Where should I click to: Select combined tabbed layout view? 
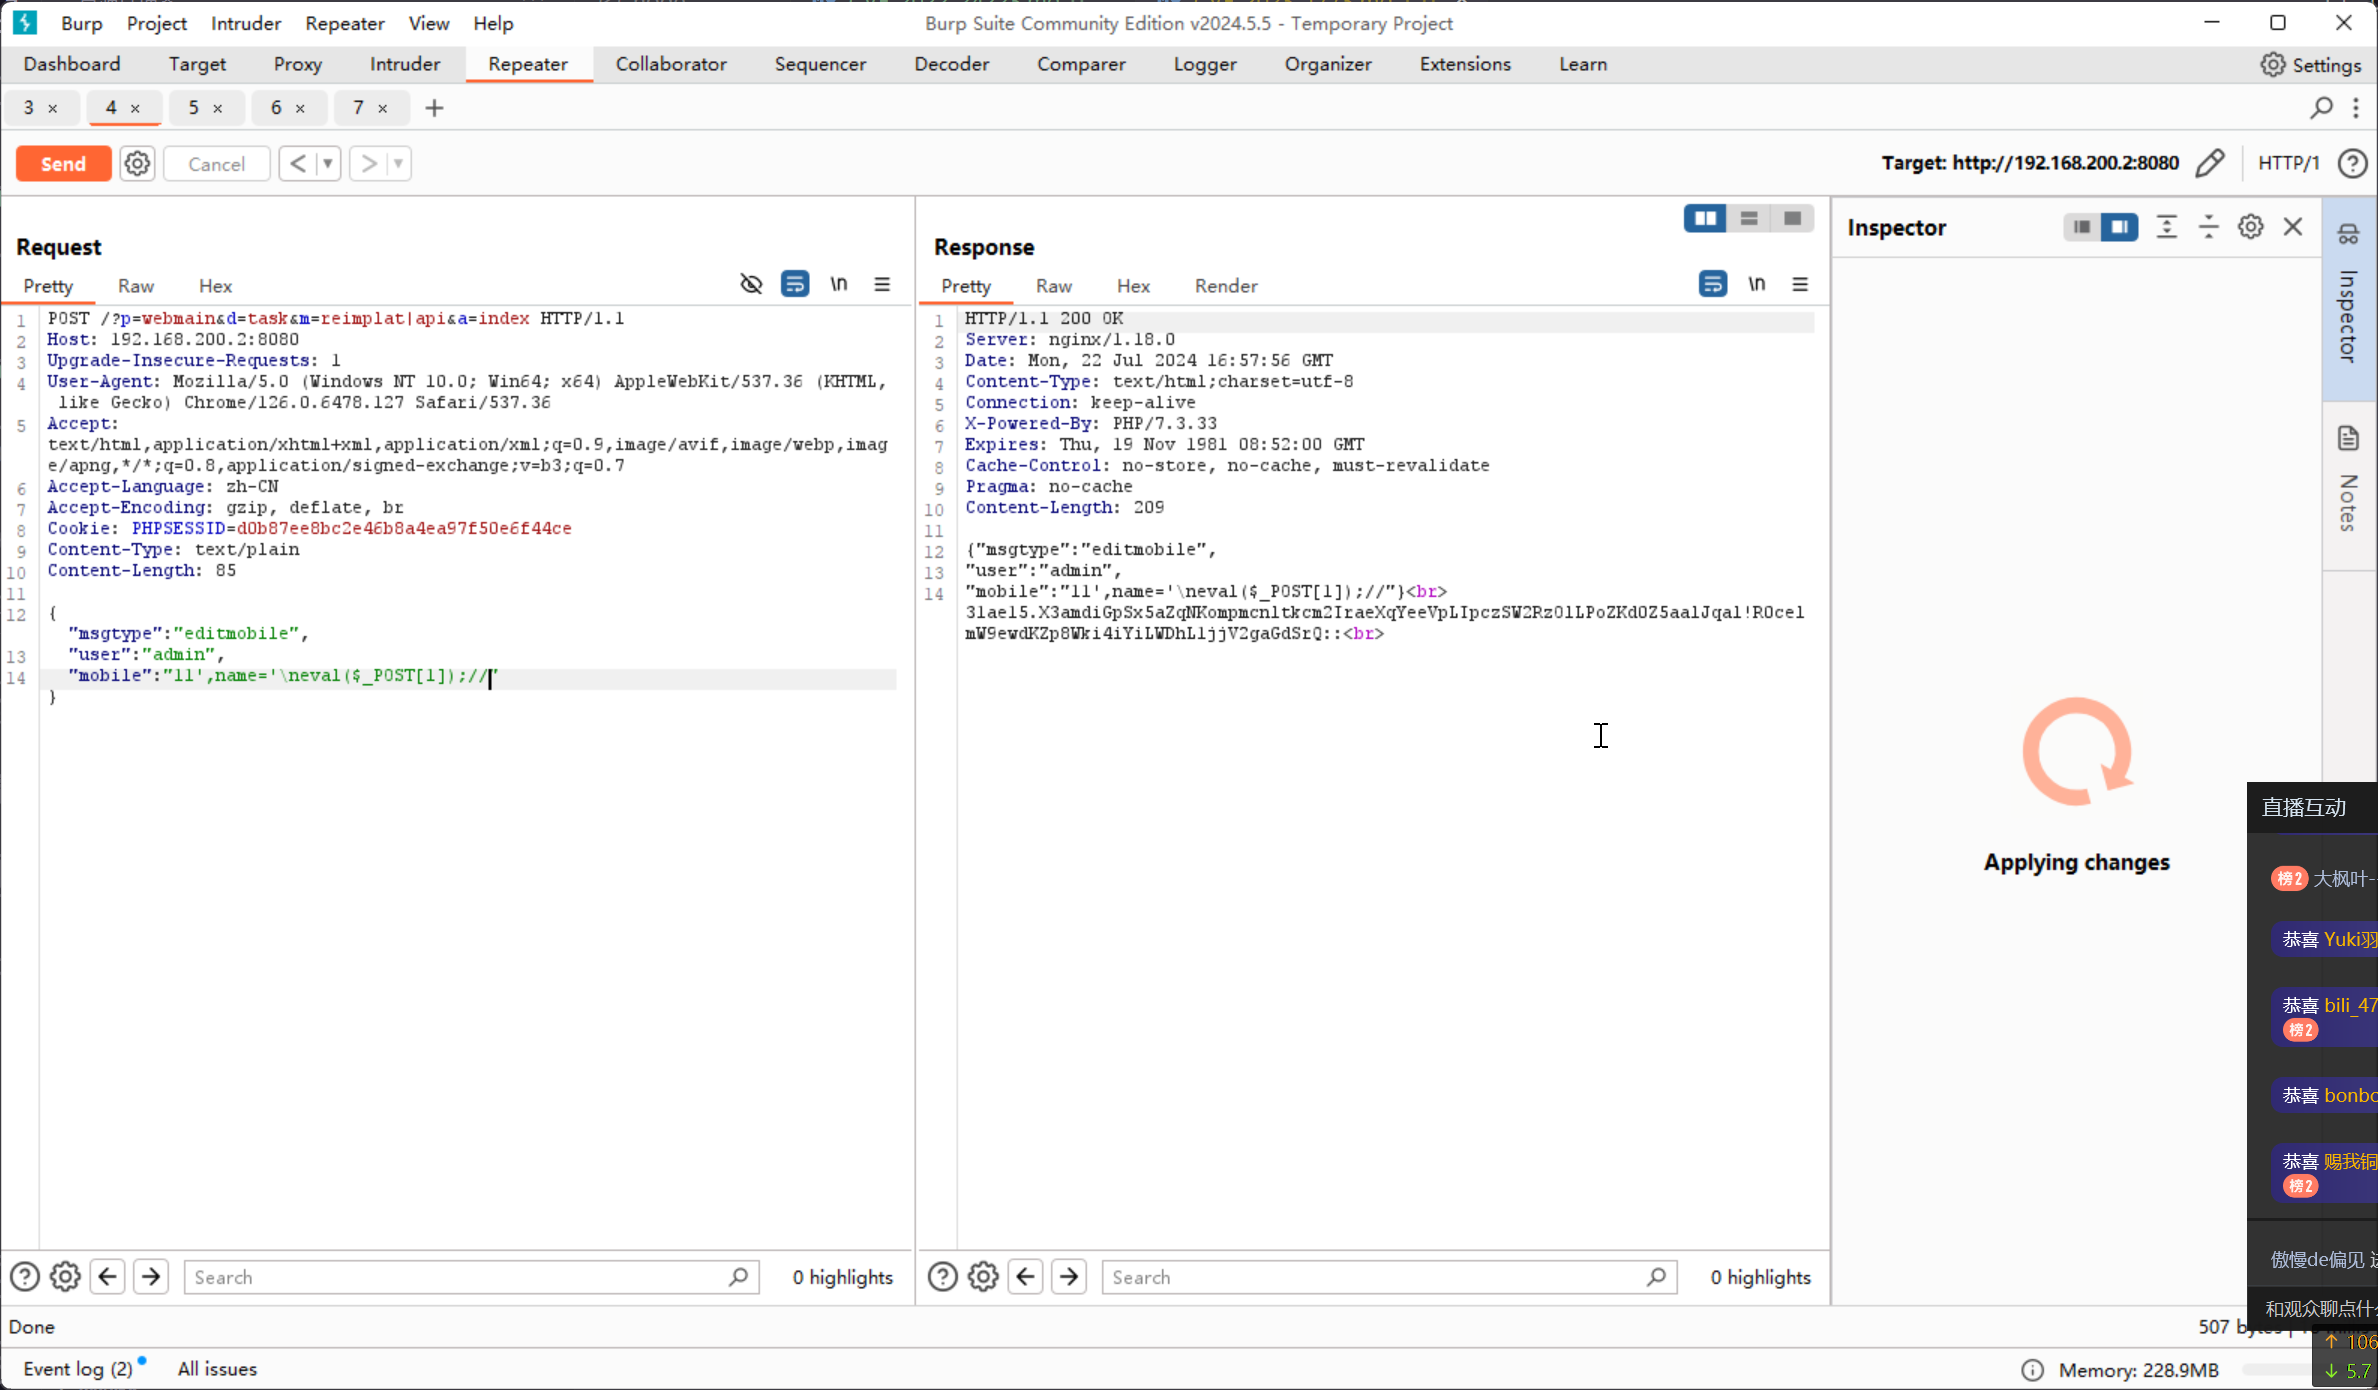pyautogui.click(x=1792, y=218)
